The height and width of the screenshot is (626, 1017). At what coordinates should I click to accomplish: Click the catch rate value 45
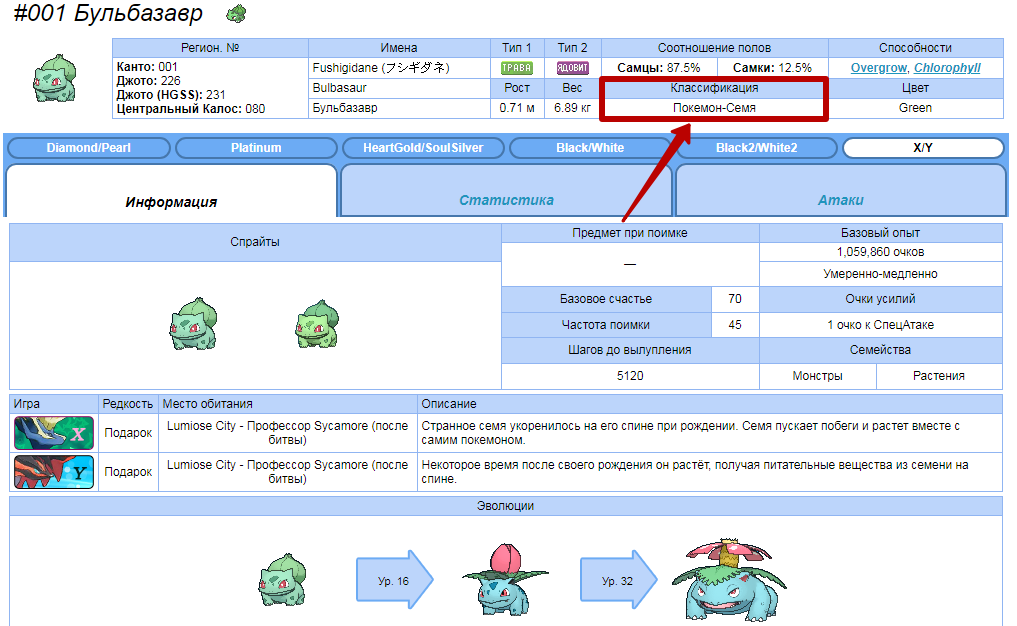(735, 325)
